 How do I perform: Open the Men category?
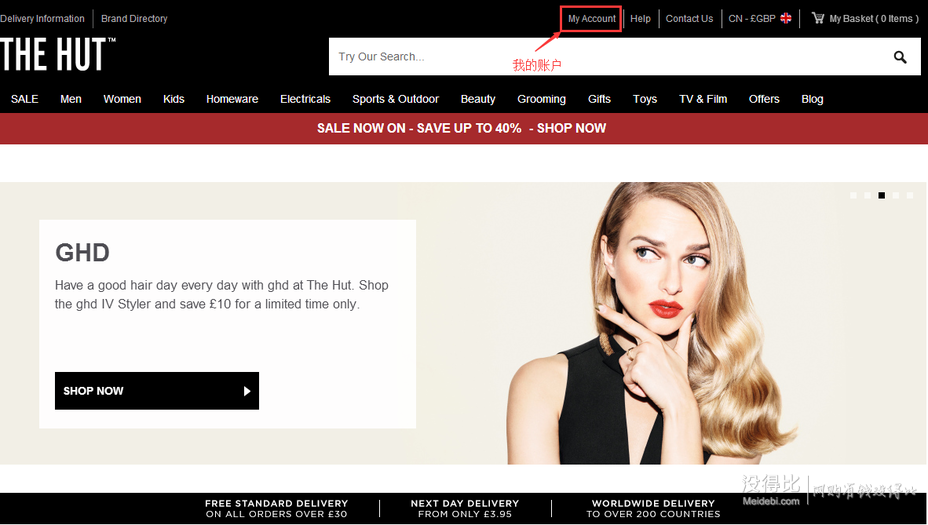coord(70,99)
